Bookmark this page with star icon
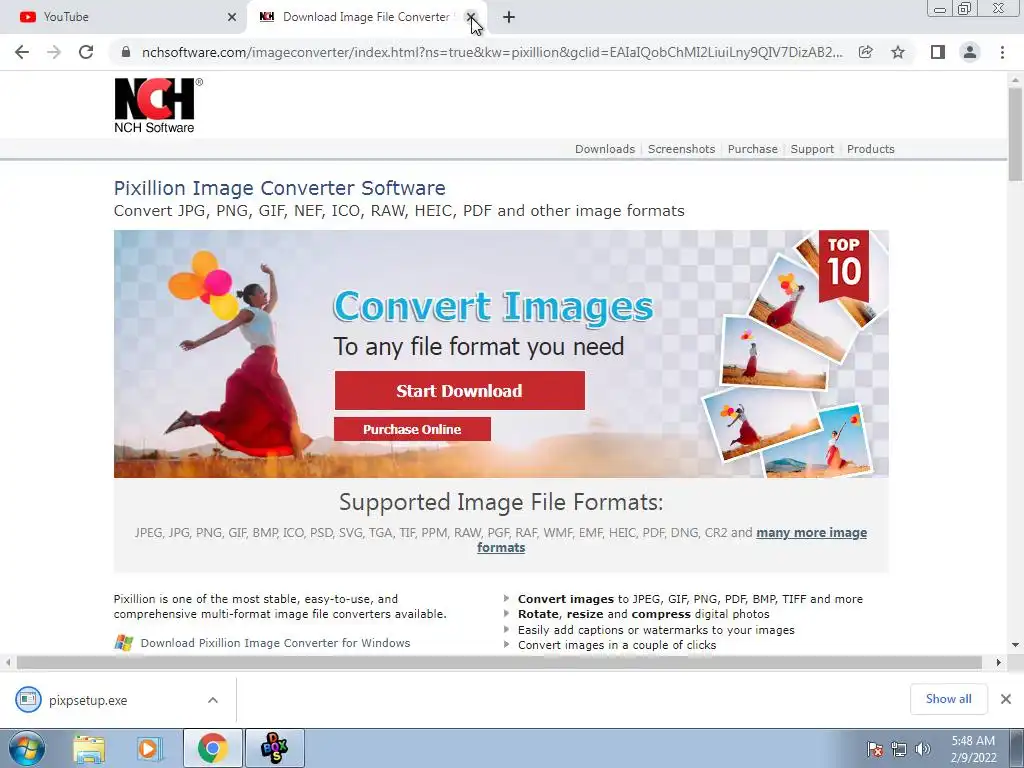Screen dimensions: 1024x768 pyautogui.click(x=898, y=52)
